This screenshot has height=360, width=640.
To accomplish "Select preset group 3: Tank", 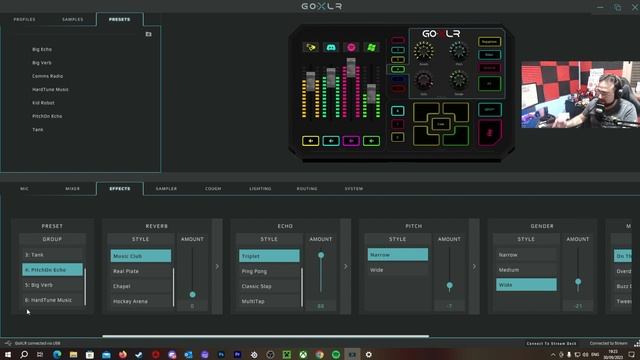I will (x=52, y=255).
